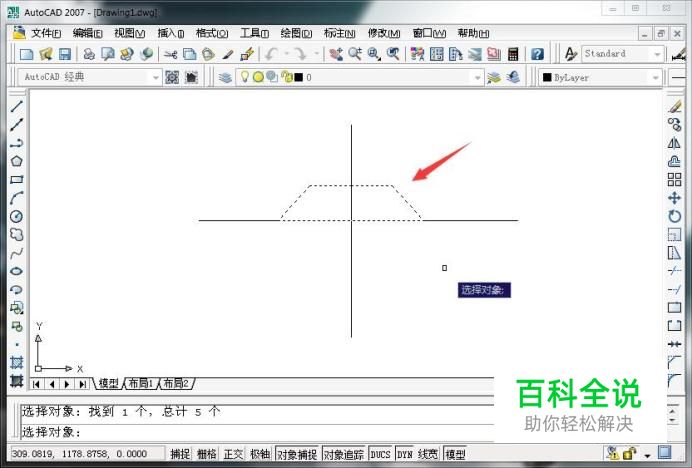The image size is (692, 468).
Task: Click the Mirror modify tool
Action: 674,143
